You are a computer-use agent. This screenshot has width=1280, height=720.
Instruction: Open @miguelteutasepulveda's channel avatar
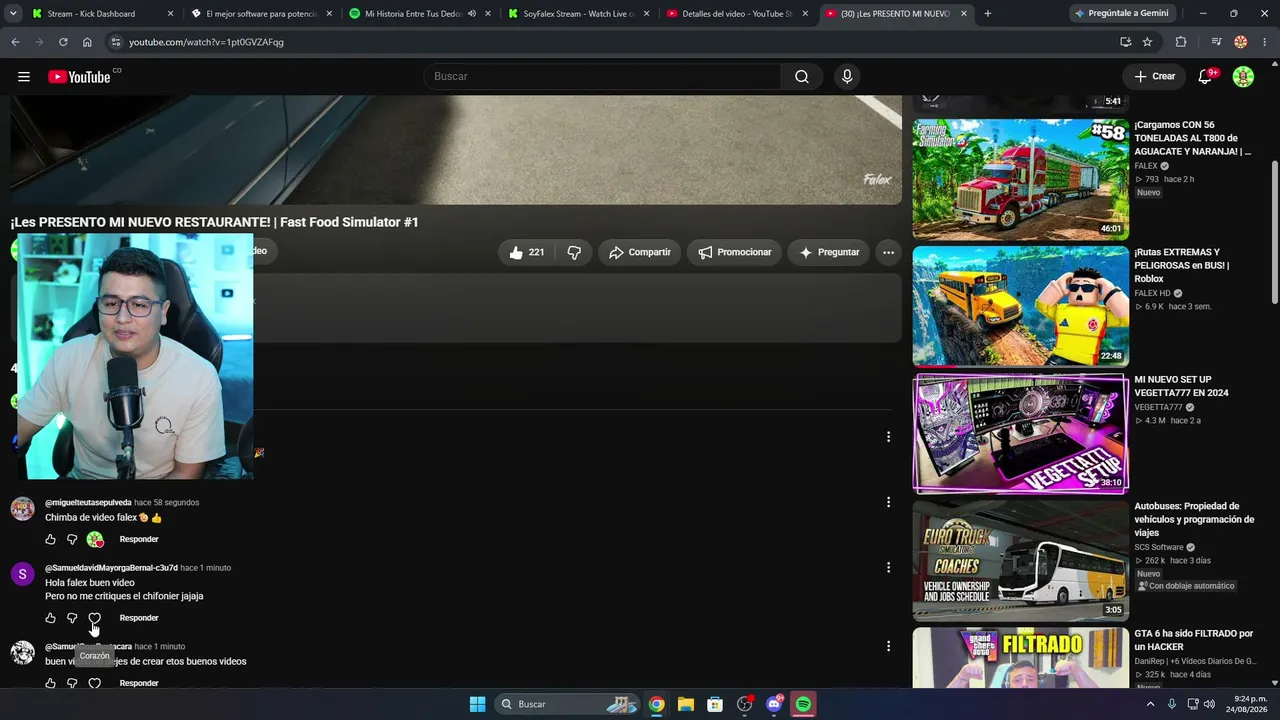tap(22, 509)
